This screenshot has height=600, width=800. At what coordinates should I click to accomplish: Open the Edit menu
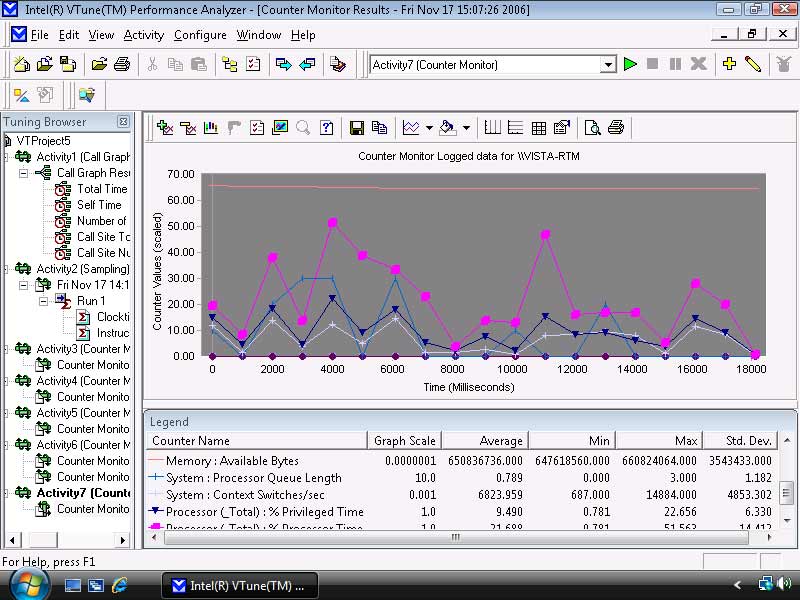coord(69,35)
